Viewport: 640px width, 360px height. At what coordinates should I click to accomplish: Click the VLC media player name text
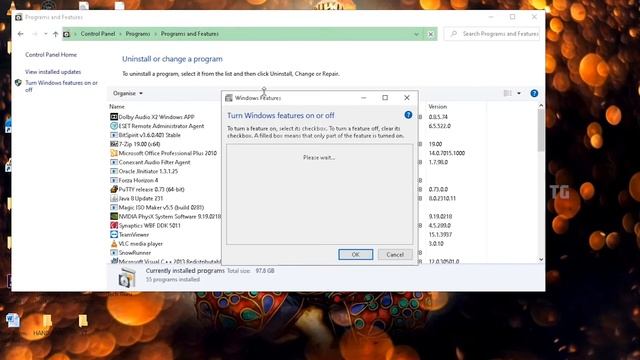coord(141,244)
